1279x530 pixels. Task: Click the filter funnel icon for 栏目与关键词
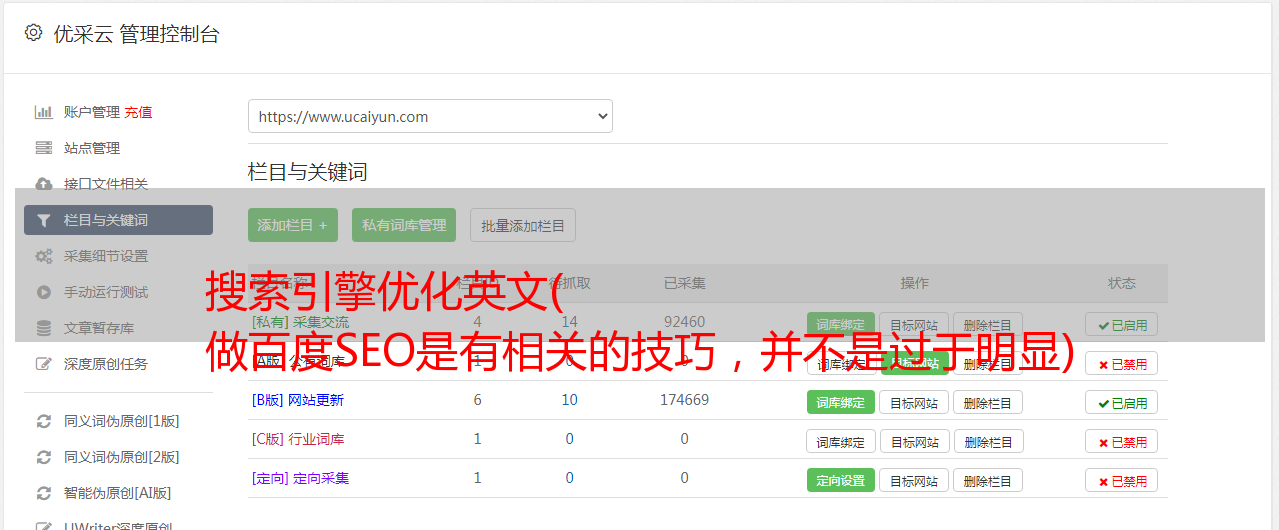click(x=44, y=220)
